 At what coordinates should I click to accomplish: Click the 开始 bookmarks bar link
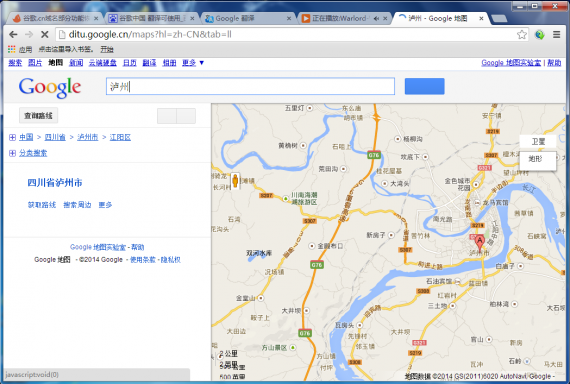click(107, 49)
